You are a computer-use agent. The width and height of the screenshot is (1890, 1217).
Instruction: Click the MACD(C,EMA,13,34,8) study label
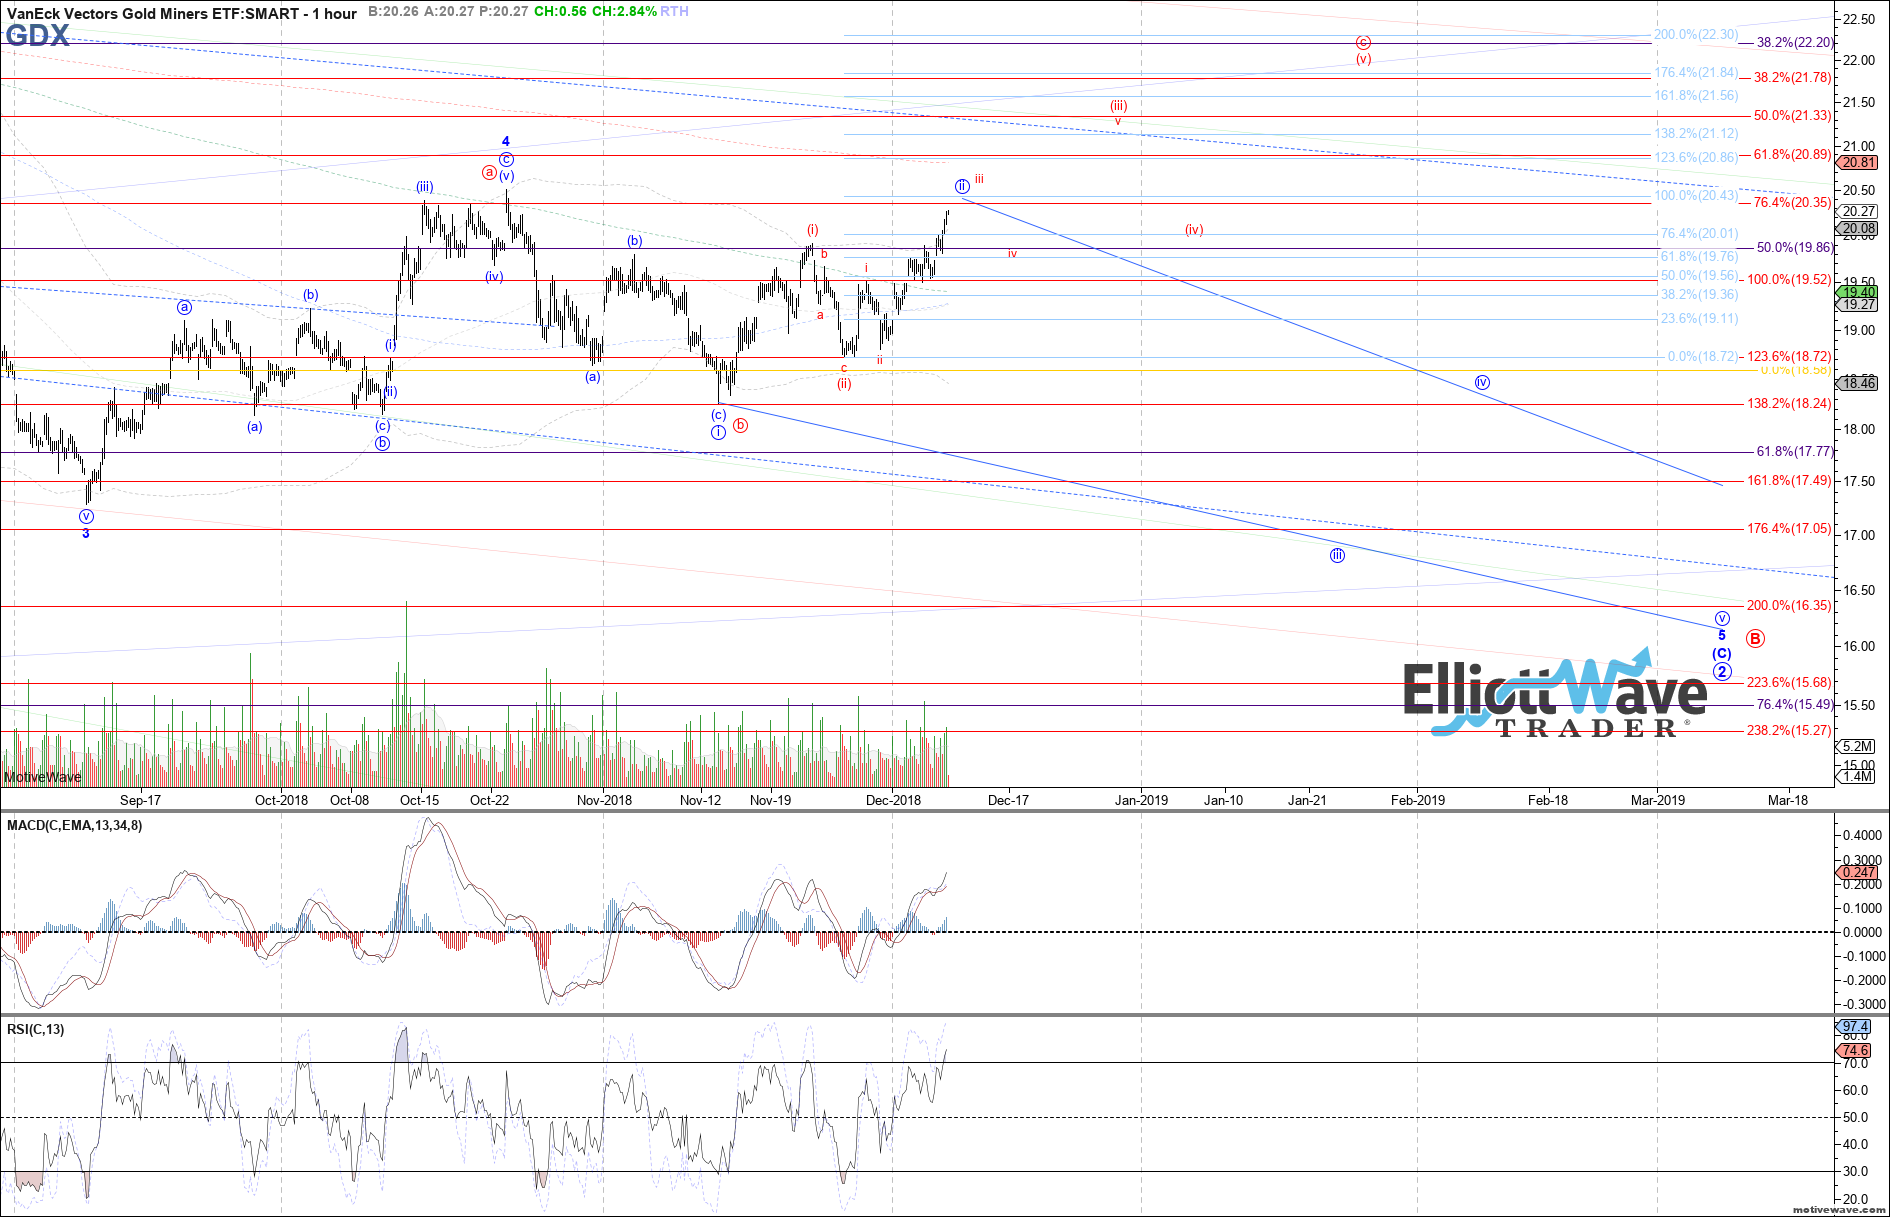click(x=75, y=825)
